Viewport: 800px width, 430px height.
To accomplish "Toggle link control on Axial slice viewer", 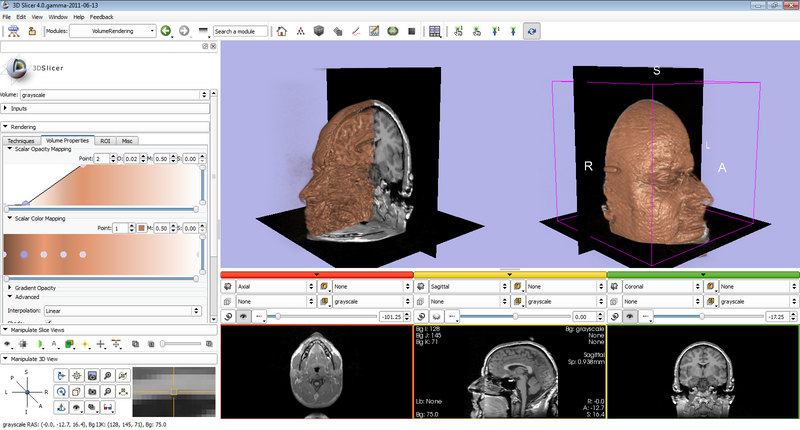I will (x=228, y=317).
